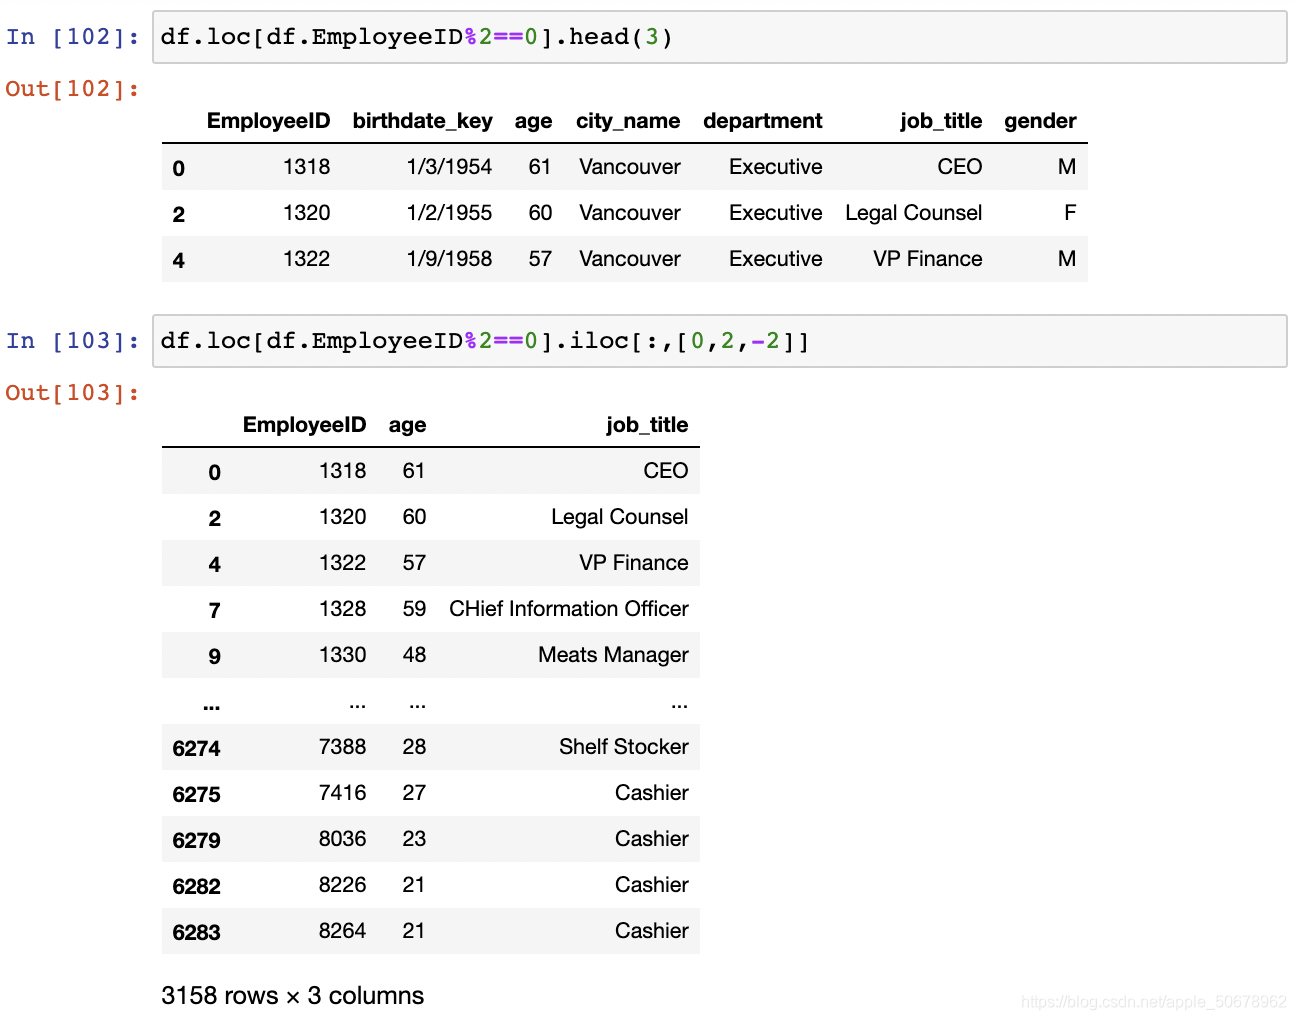Click age header in the second table

[x=407, y=425]
